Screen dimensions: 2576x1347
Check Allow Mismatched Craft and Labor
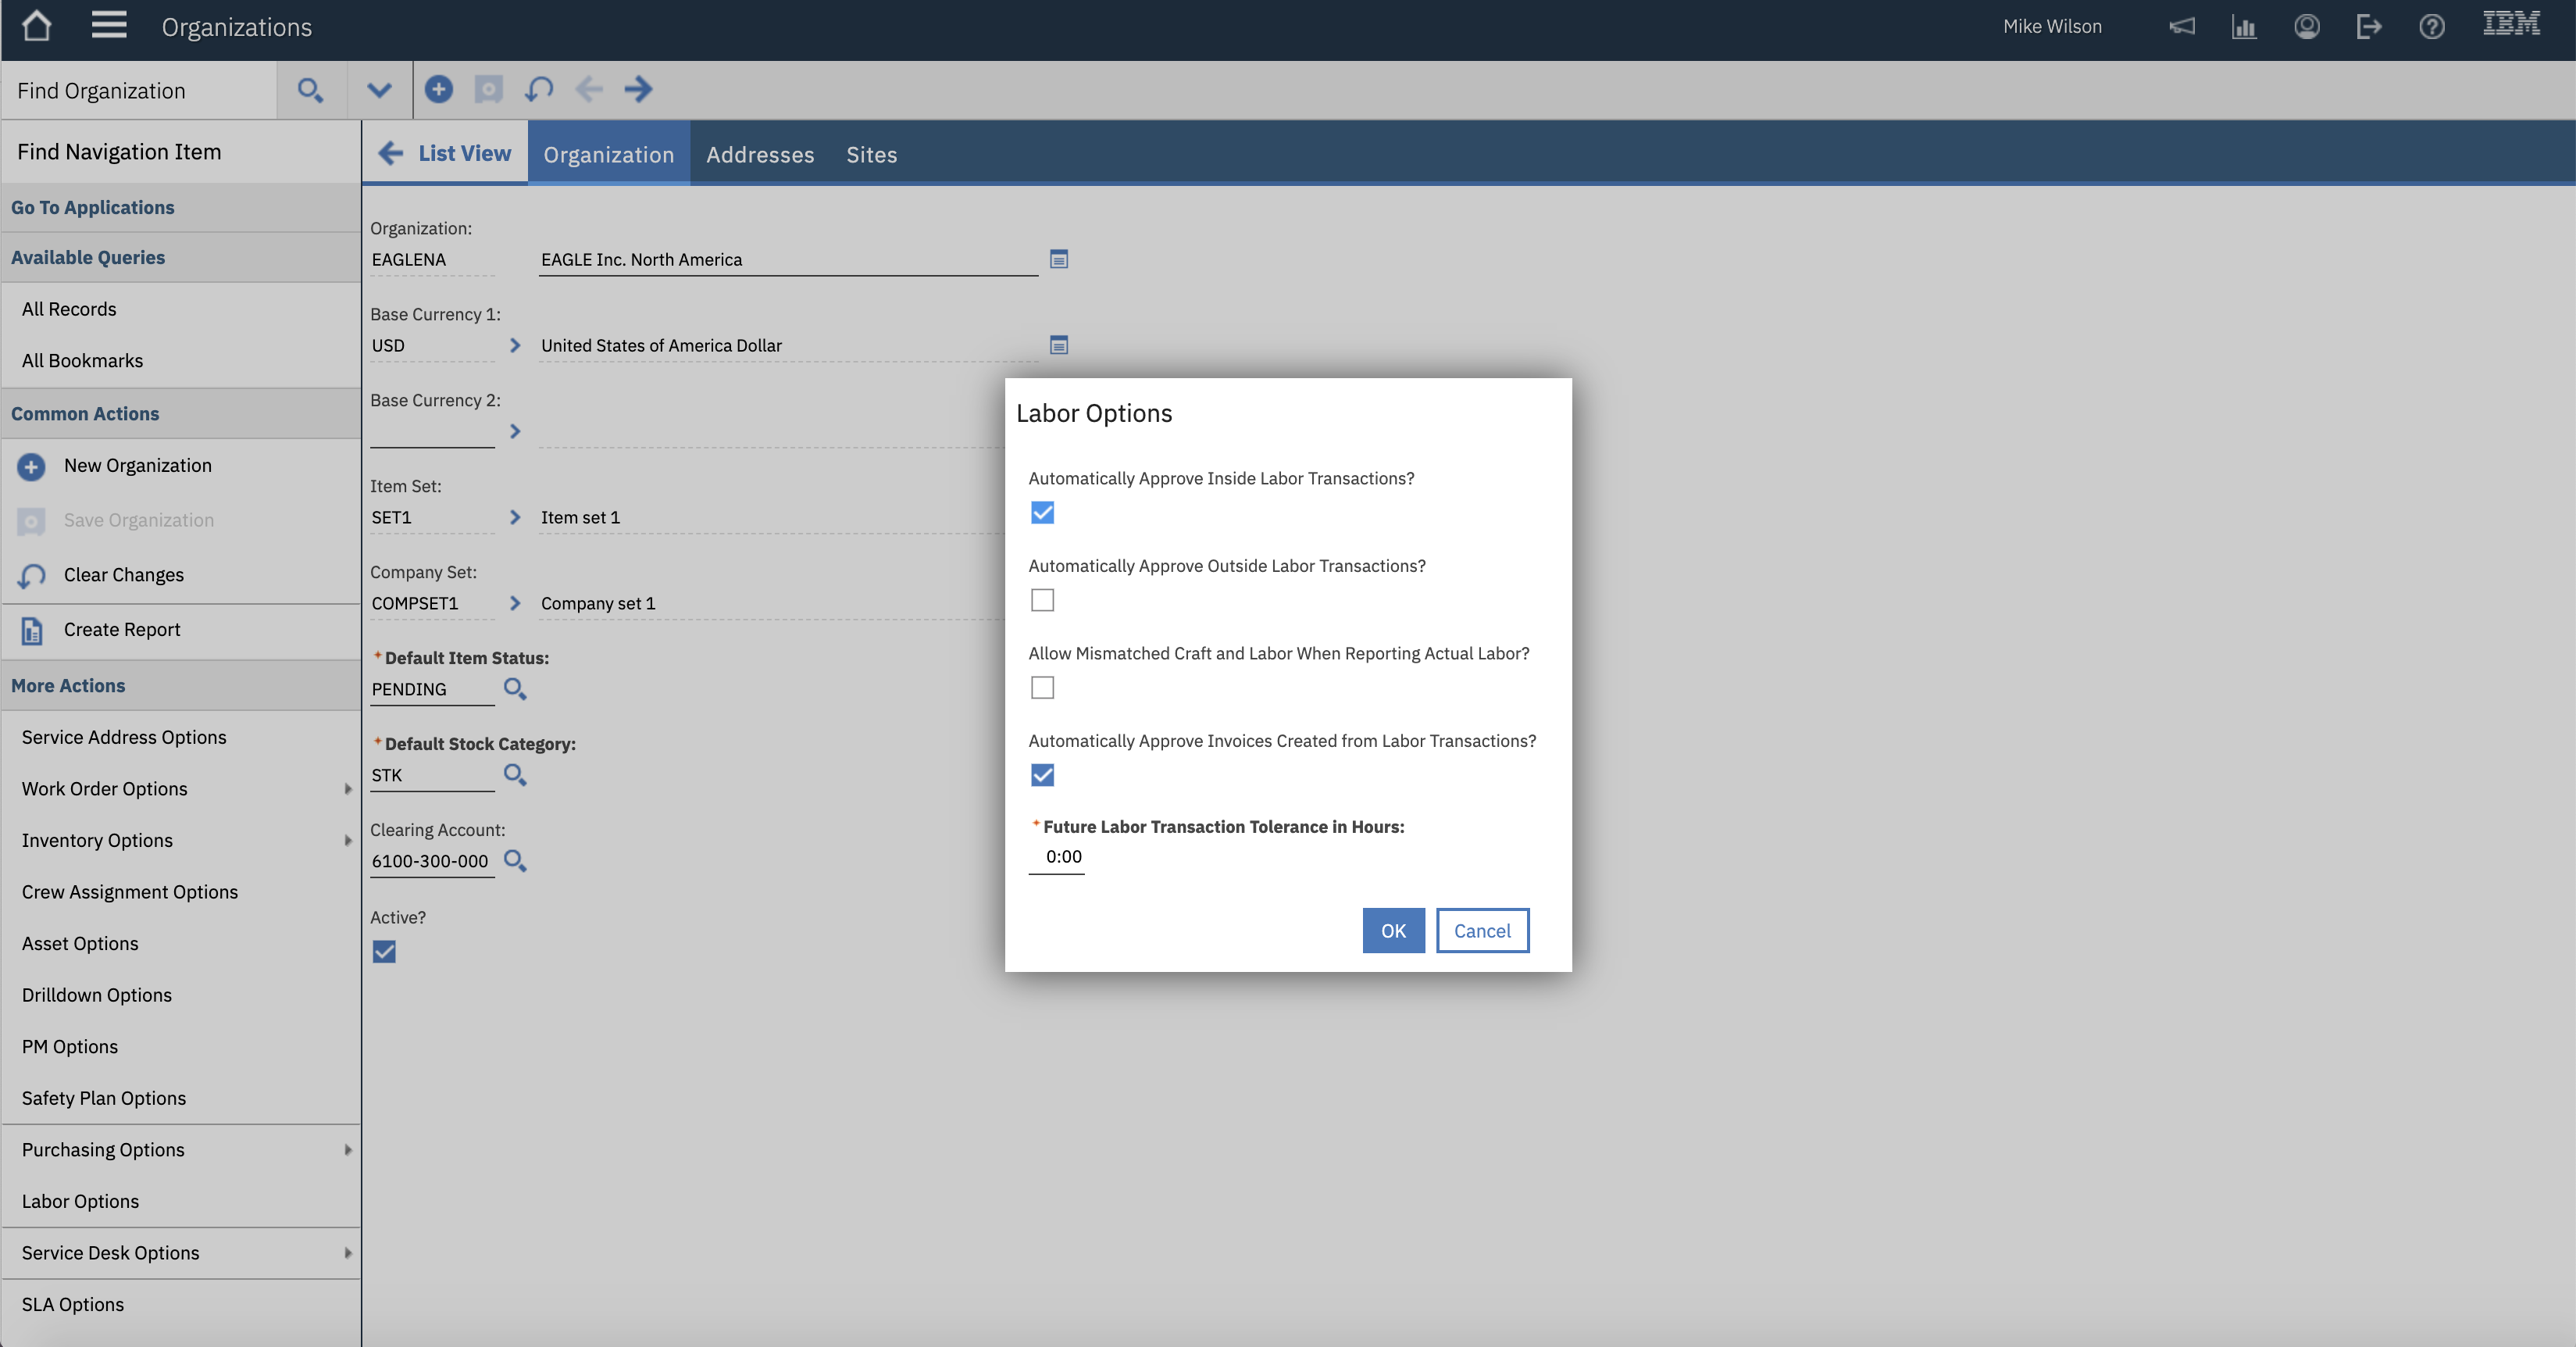[1043, 687]
